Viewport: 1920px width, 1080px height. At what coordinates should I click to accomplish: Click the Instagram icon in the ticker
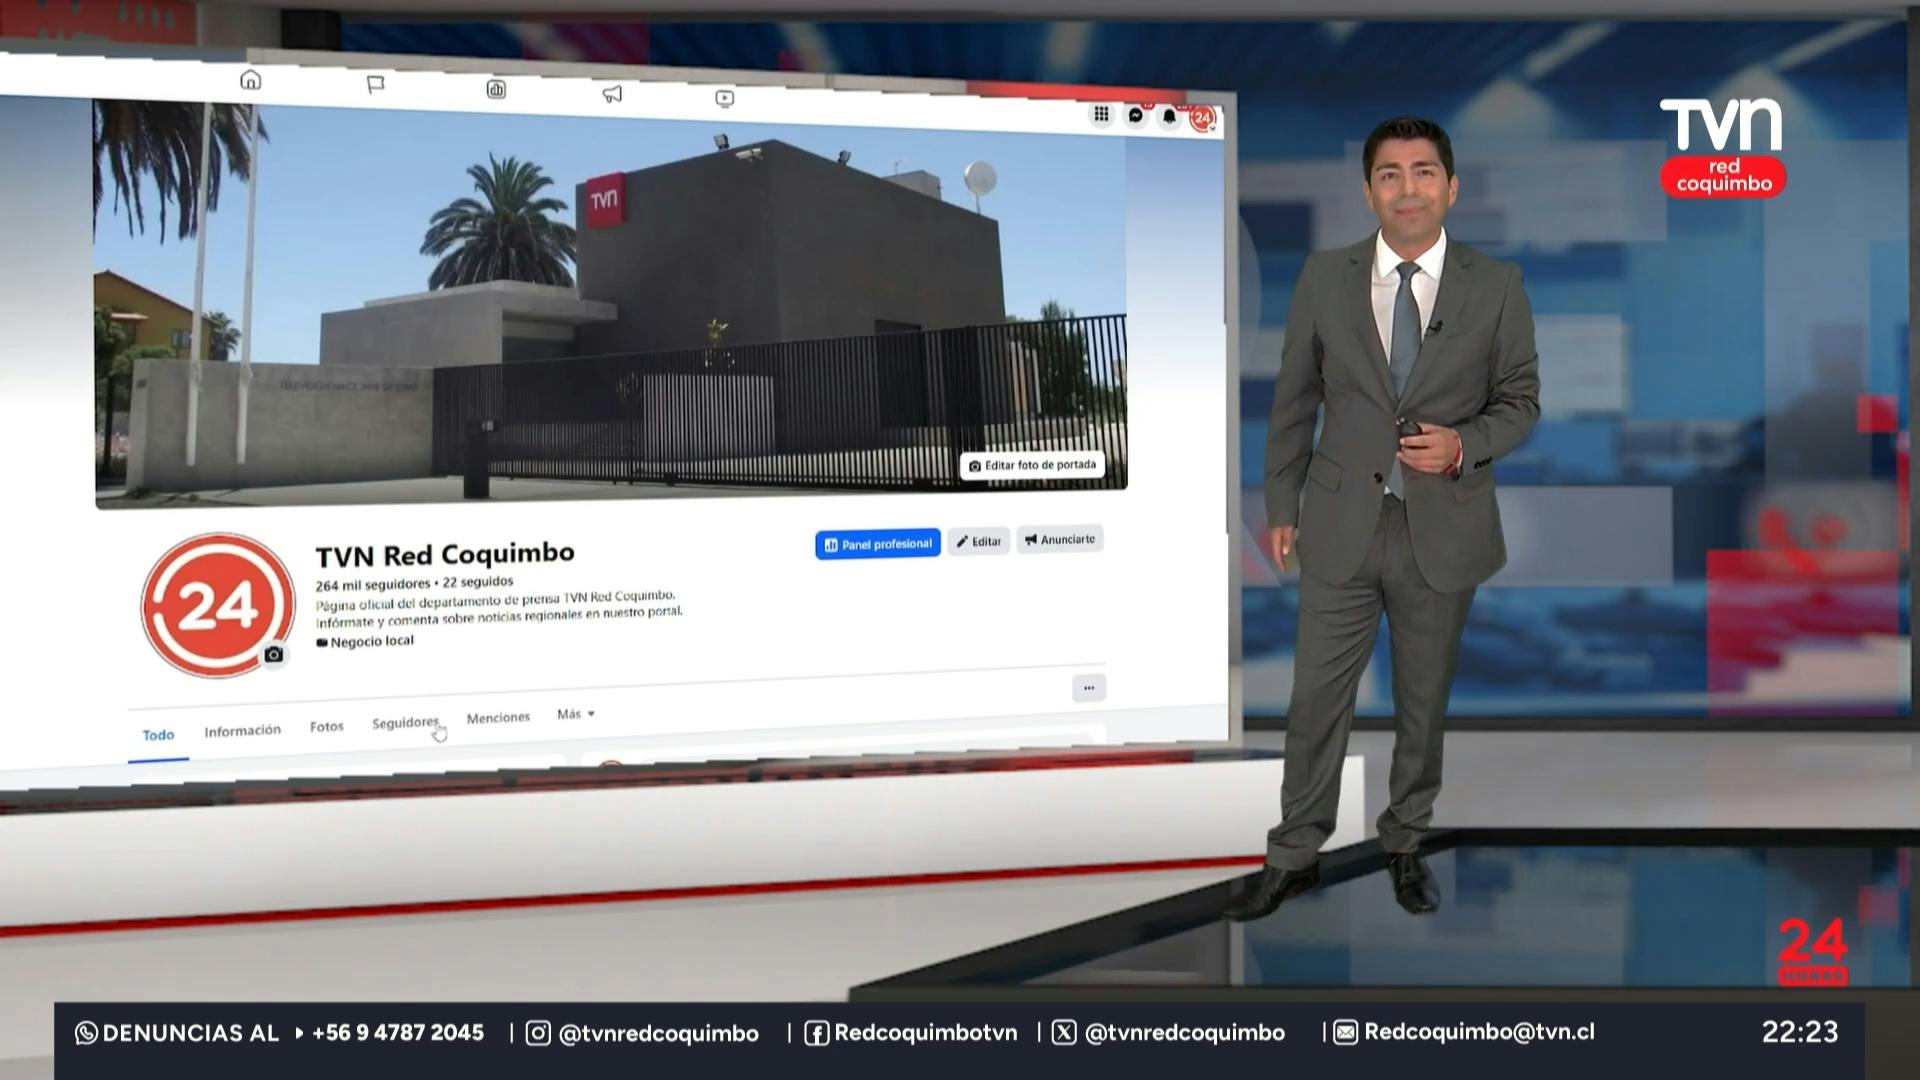coord(538,1033)
